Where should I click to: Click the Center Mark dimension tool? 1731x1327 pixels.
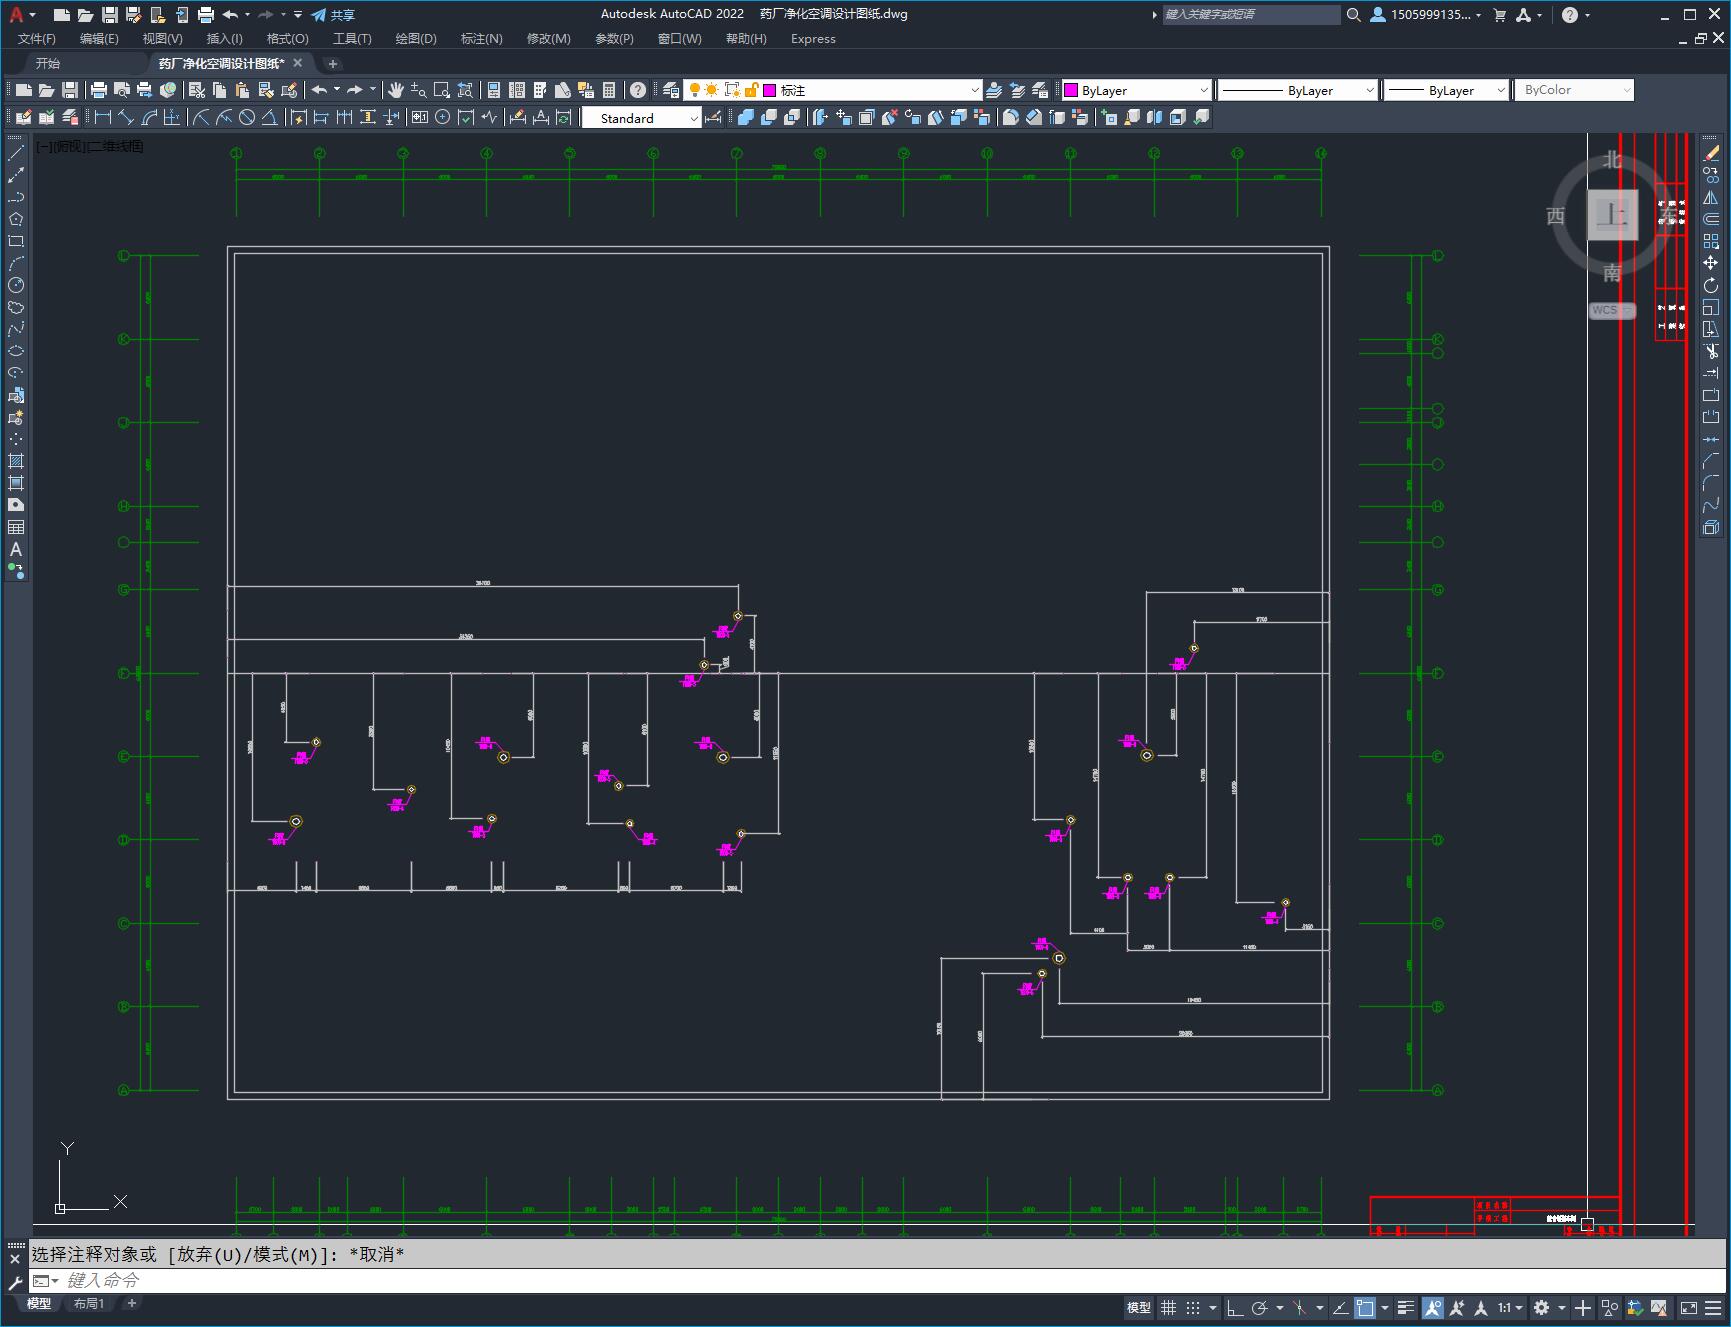(442, 118)
